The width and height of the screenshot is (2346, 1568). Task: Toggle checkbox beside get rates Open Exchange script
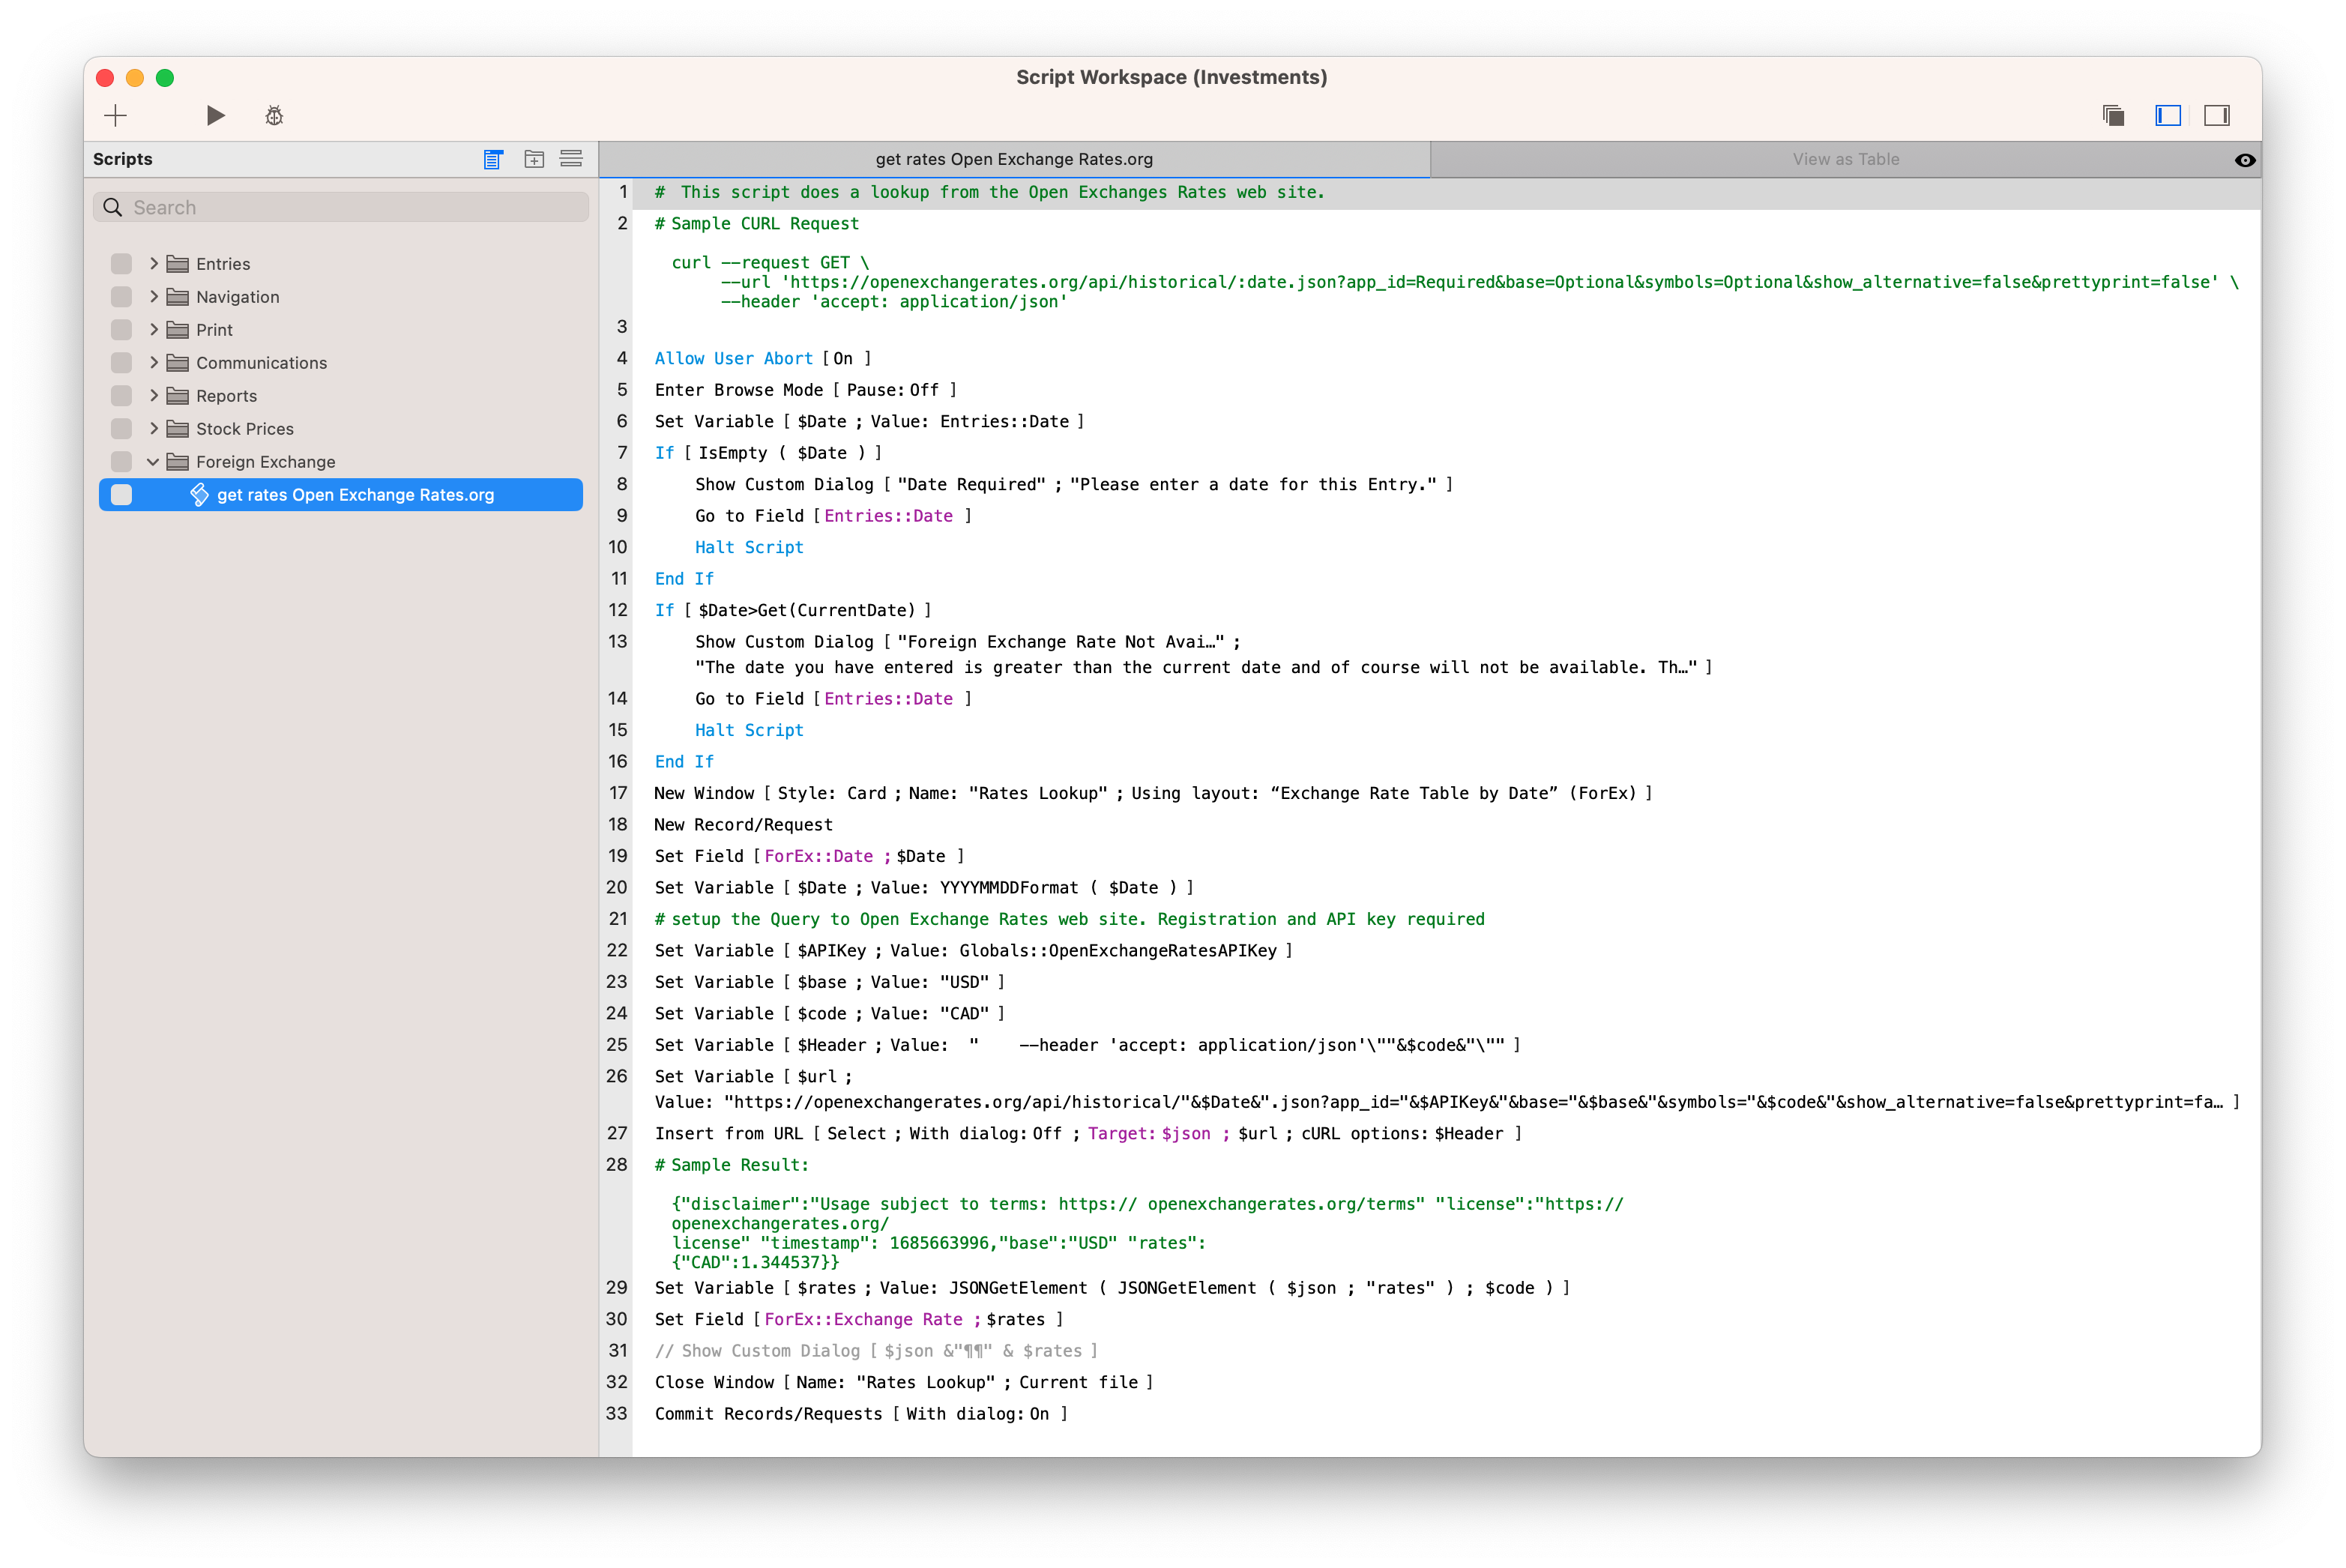pos(121,495)
